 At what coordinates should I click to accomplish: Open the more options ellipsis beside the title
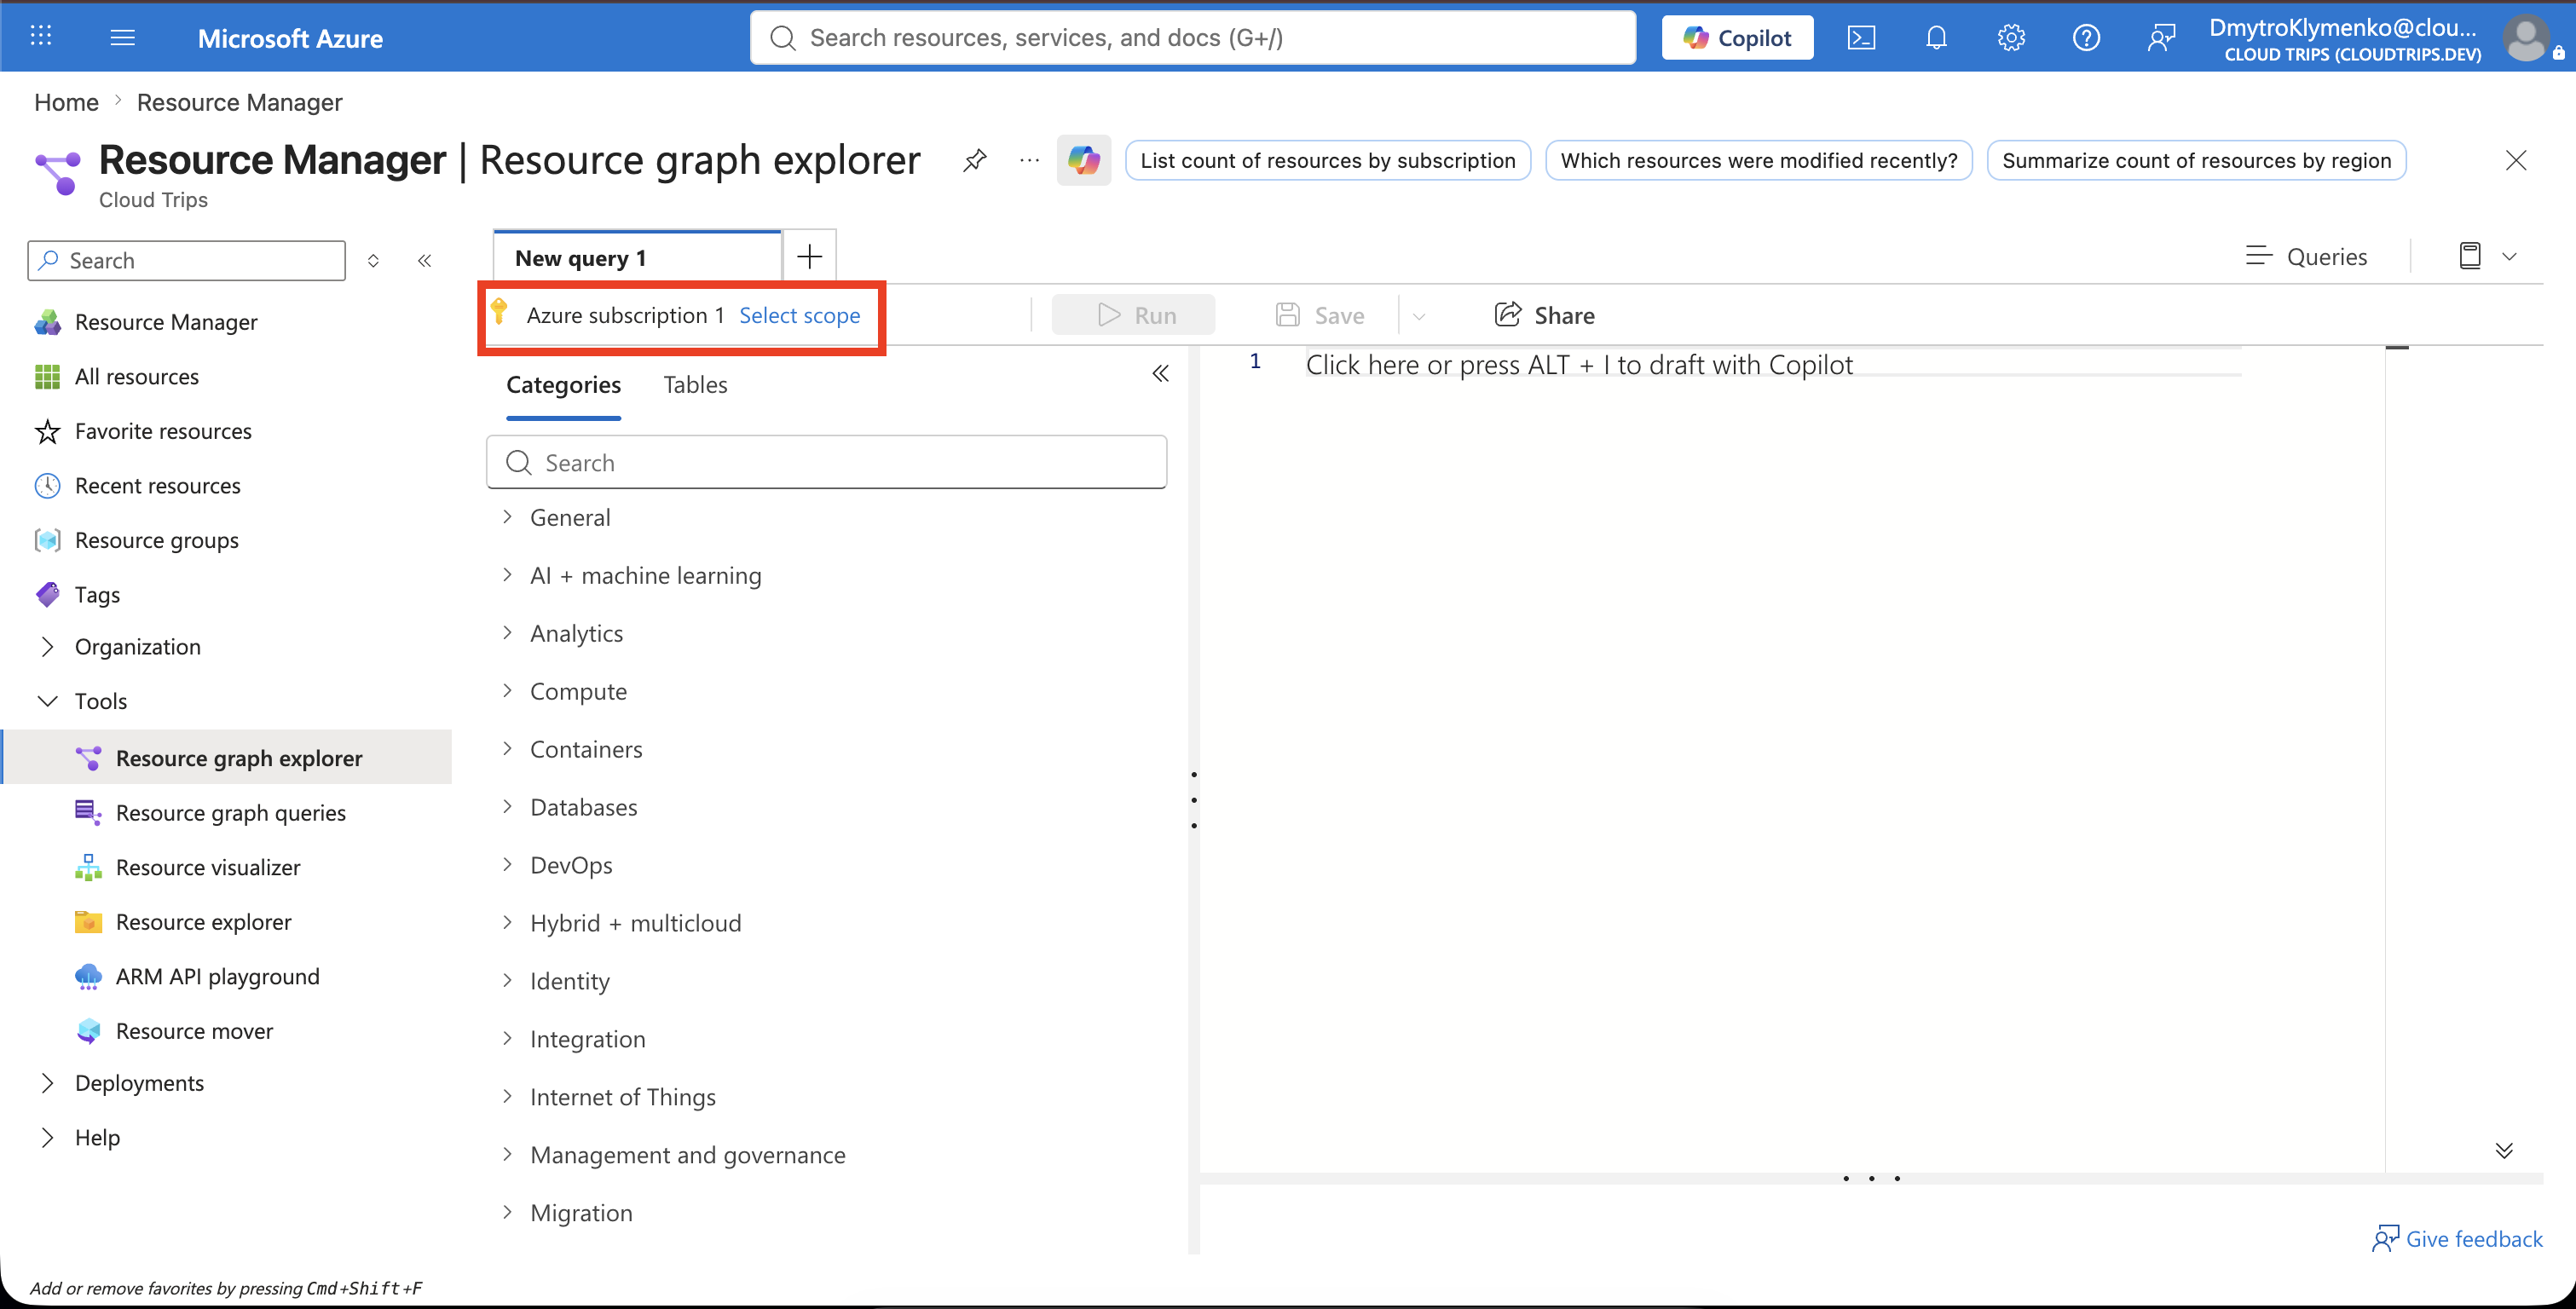pyautogui.click(x=1029, y=160)
